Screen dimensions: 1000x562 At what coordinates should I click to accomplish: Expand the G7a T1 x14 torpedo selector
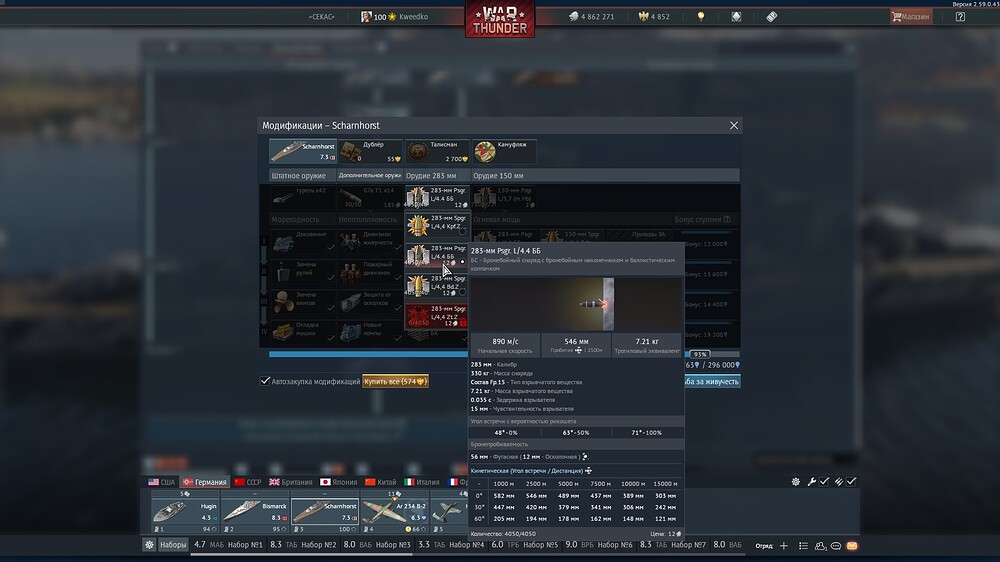370,197
